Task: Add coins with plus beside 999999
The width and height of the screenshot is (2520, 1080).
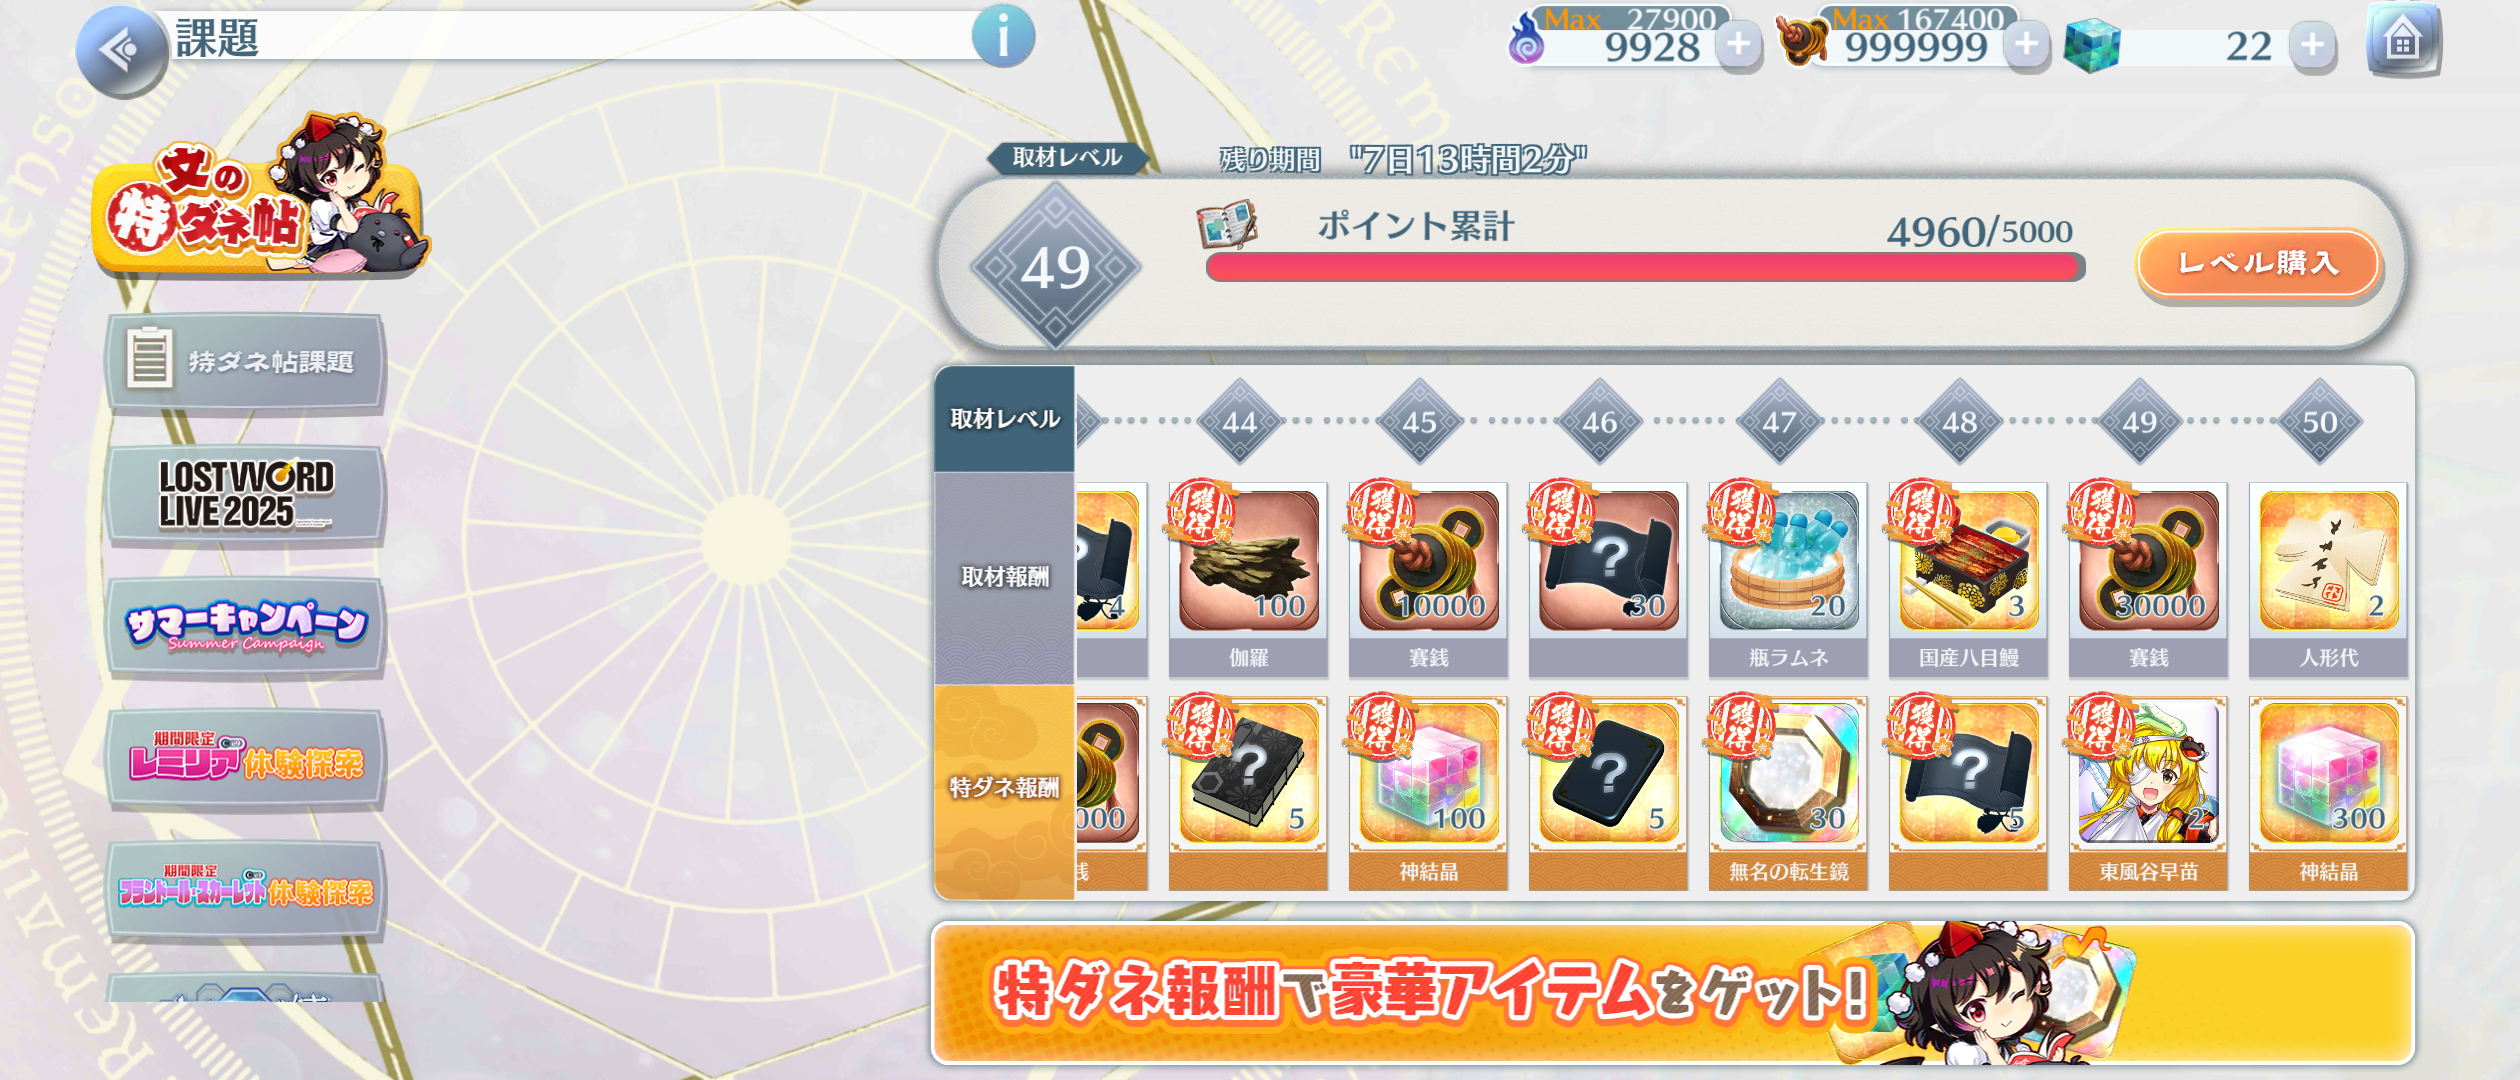Action: [2026, 45]
